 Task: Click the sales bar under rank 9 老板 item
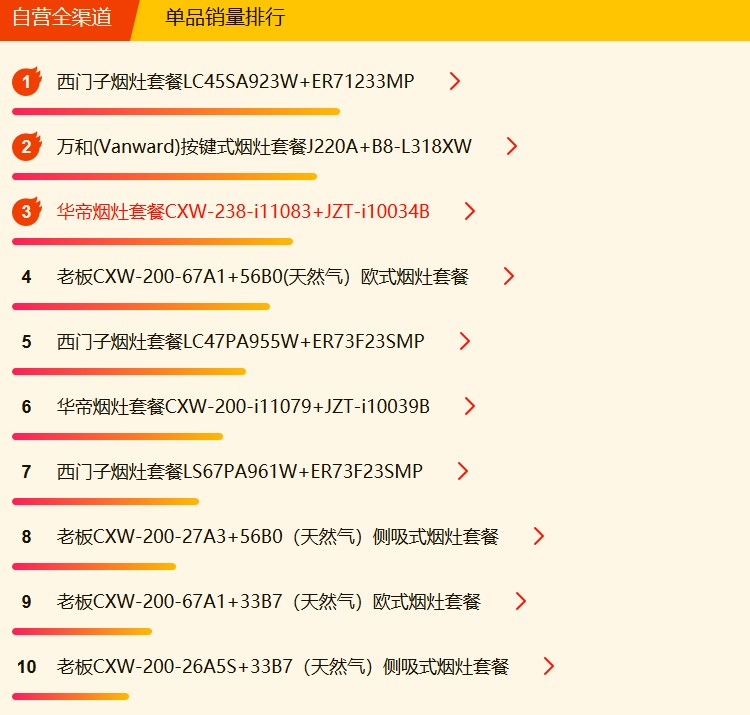[82, 632]
